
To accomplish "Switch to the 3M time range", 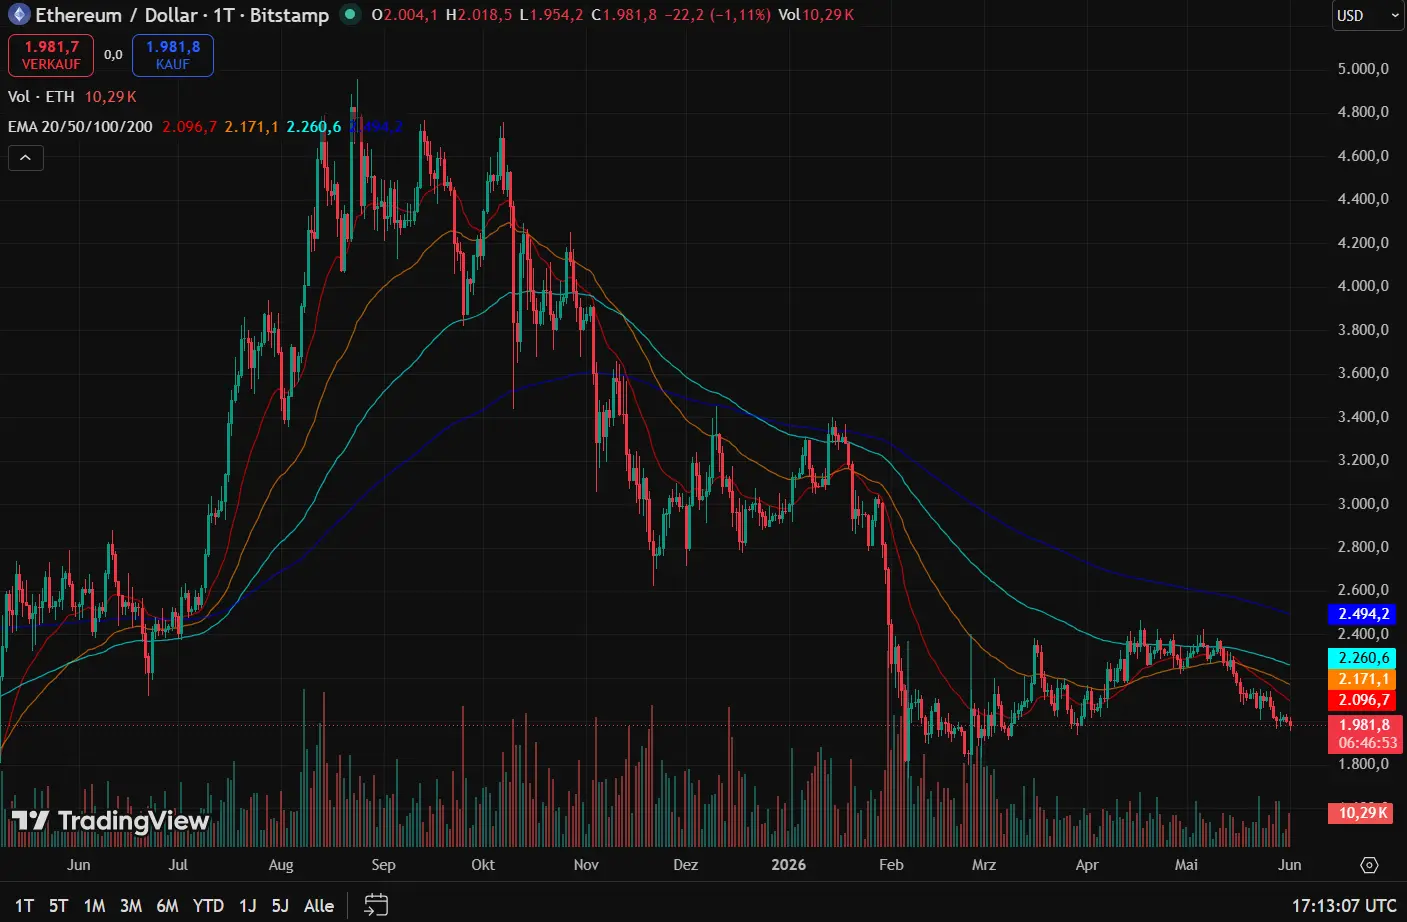I will click(131, 906).
